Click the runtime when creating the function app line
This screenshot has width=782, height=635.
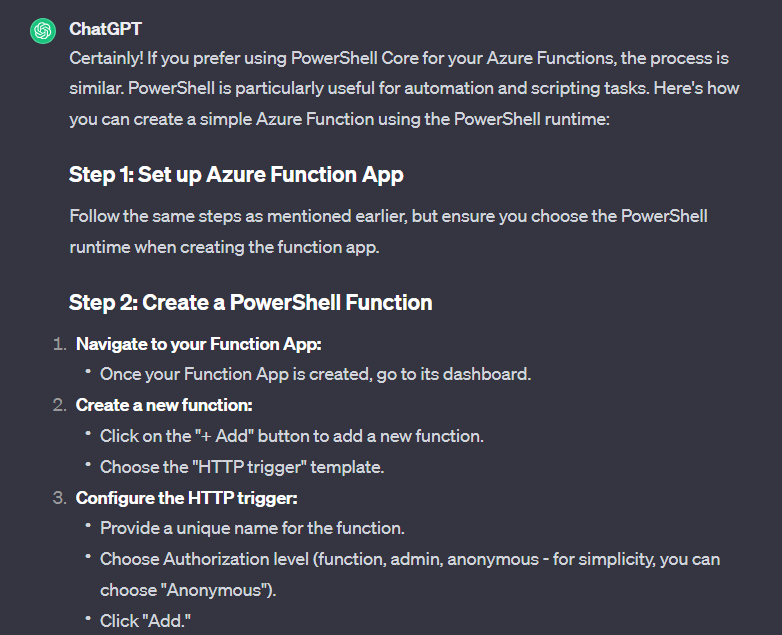coord(224,247)
